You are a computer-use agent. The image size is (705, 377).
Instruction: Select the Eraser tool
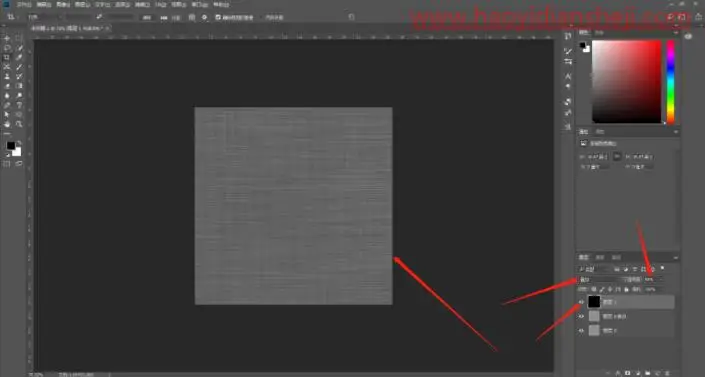pyautogui.click(x=7, y=86)
